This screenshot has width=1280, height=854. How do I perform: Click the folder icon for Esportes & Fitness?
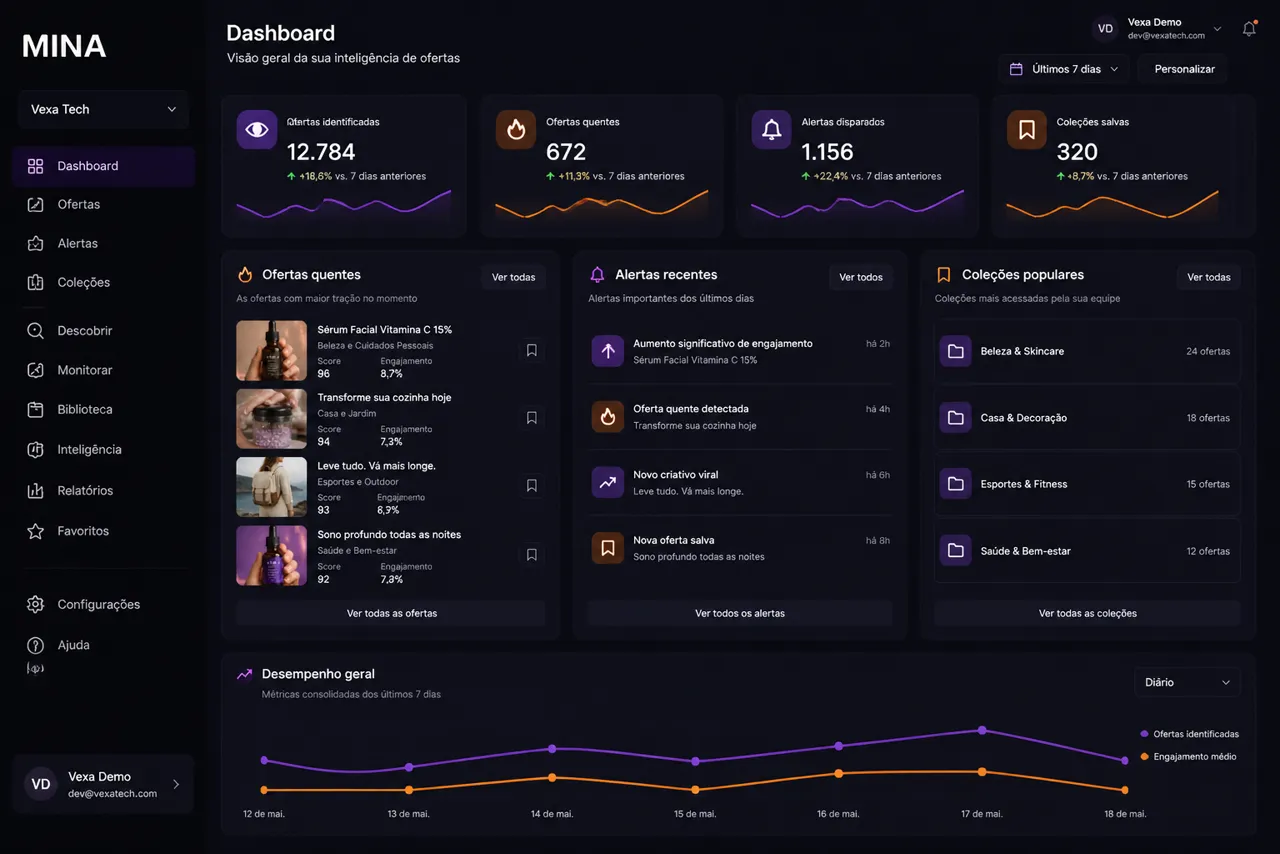955,484
